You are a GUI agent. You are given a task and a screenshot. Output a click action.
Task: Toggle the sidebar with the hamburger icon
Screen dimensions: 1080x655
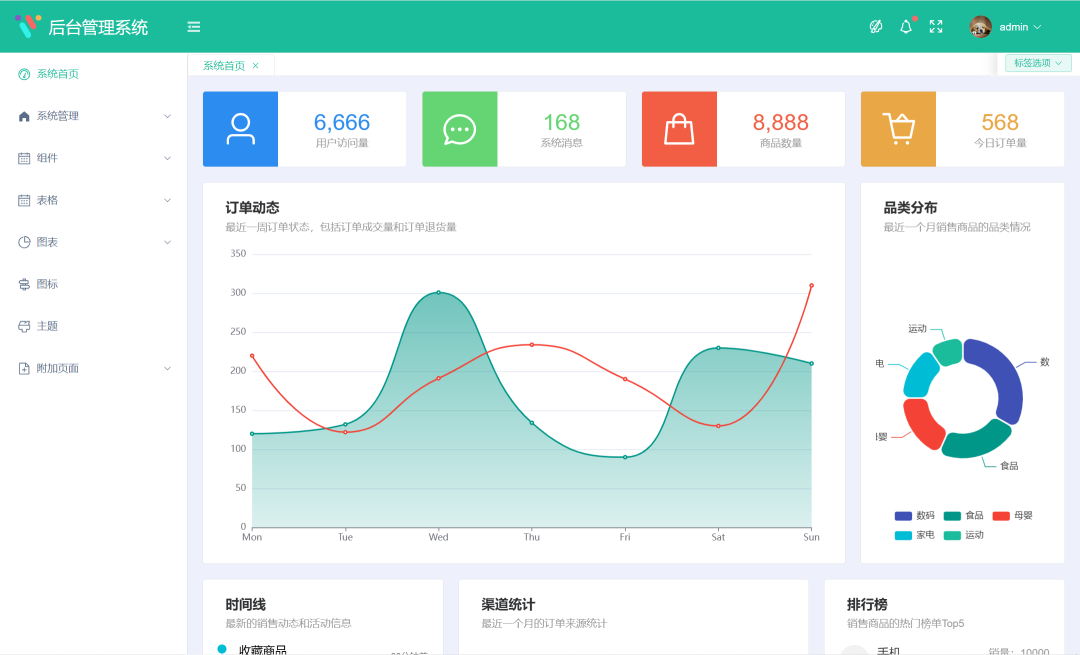click(x=193, y=27)
